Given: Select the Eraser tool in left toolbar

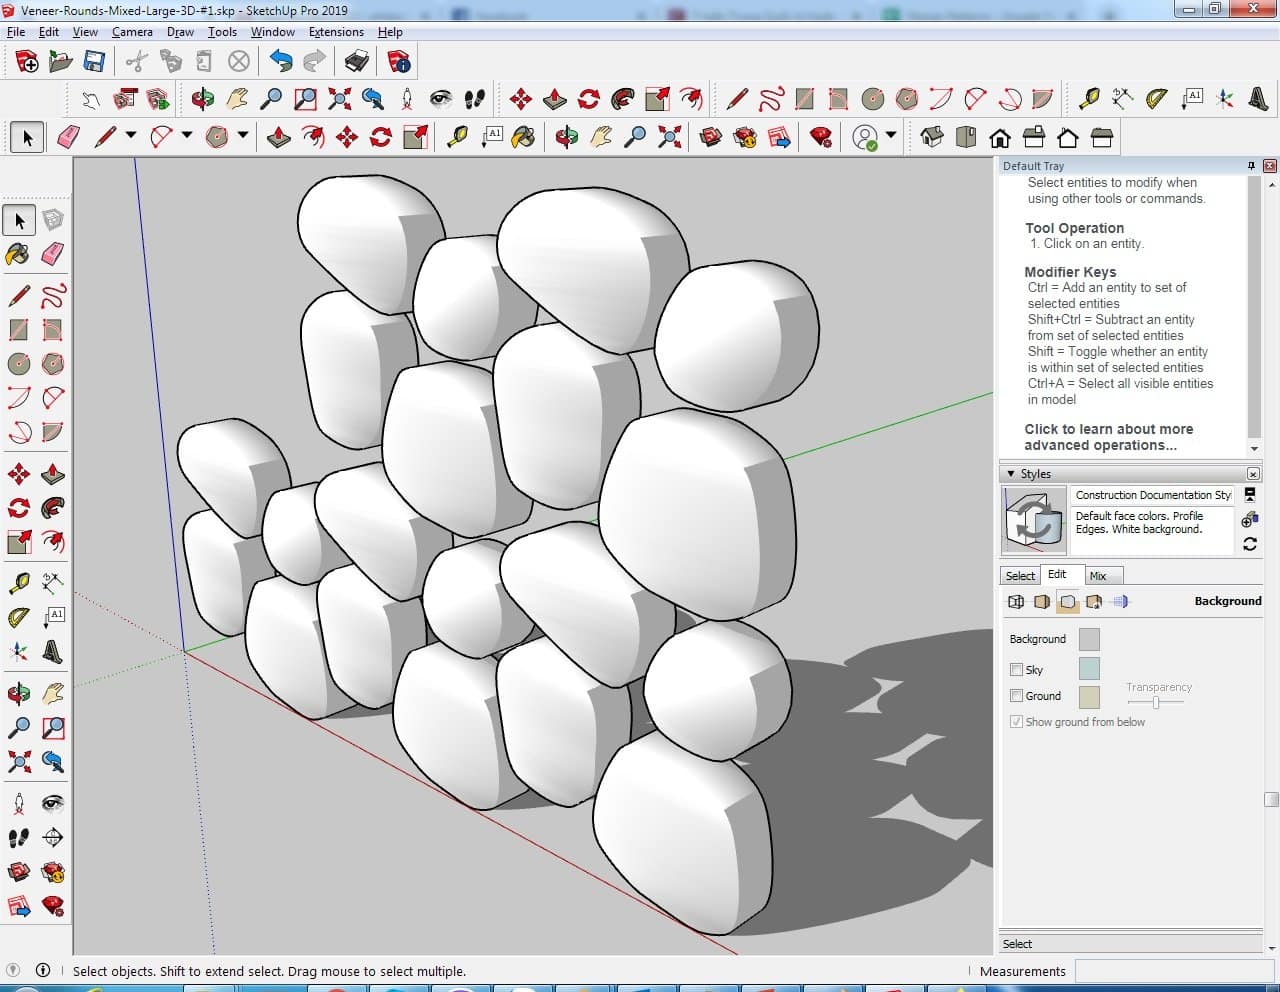Looking at the screenshot, I should pos(53,254).
